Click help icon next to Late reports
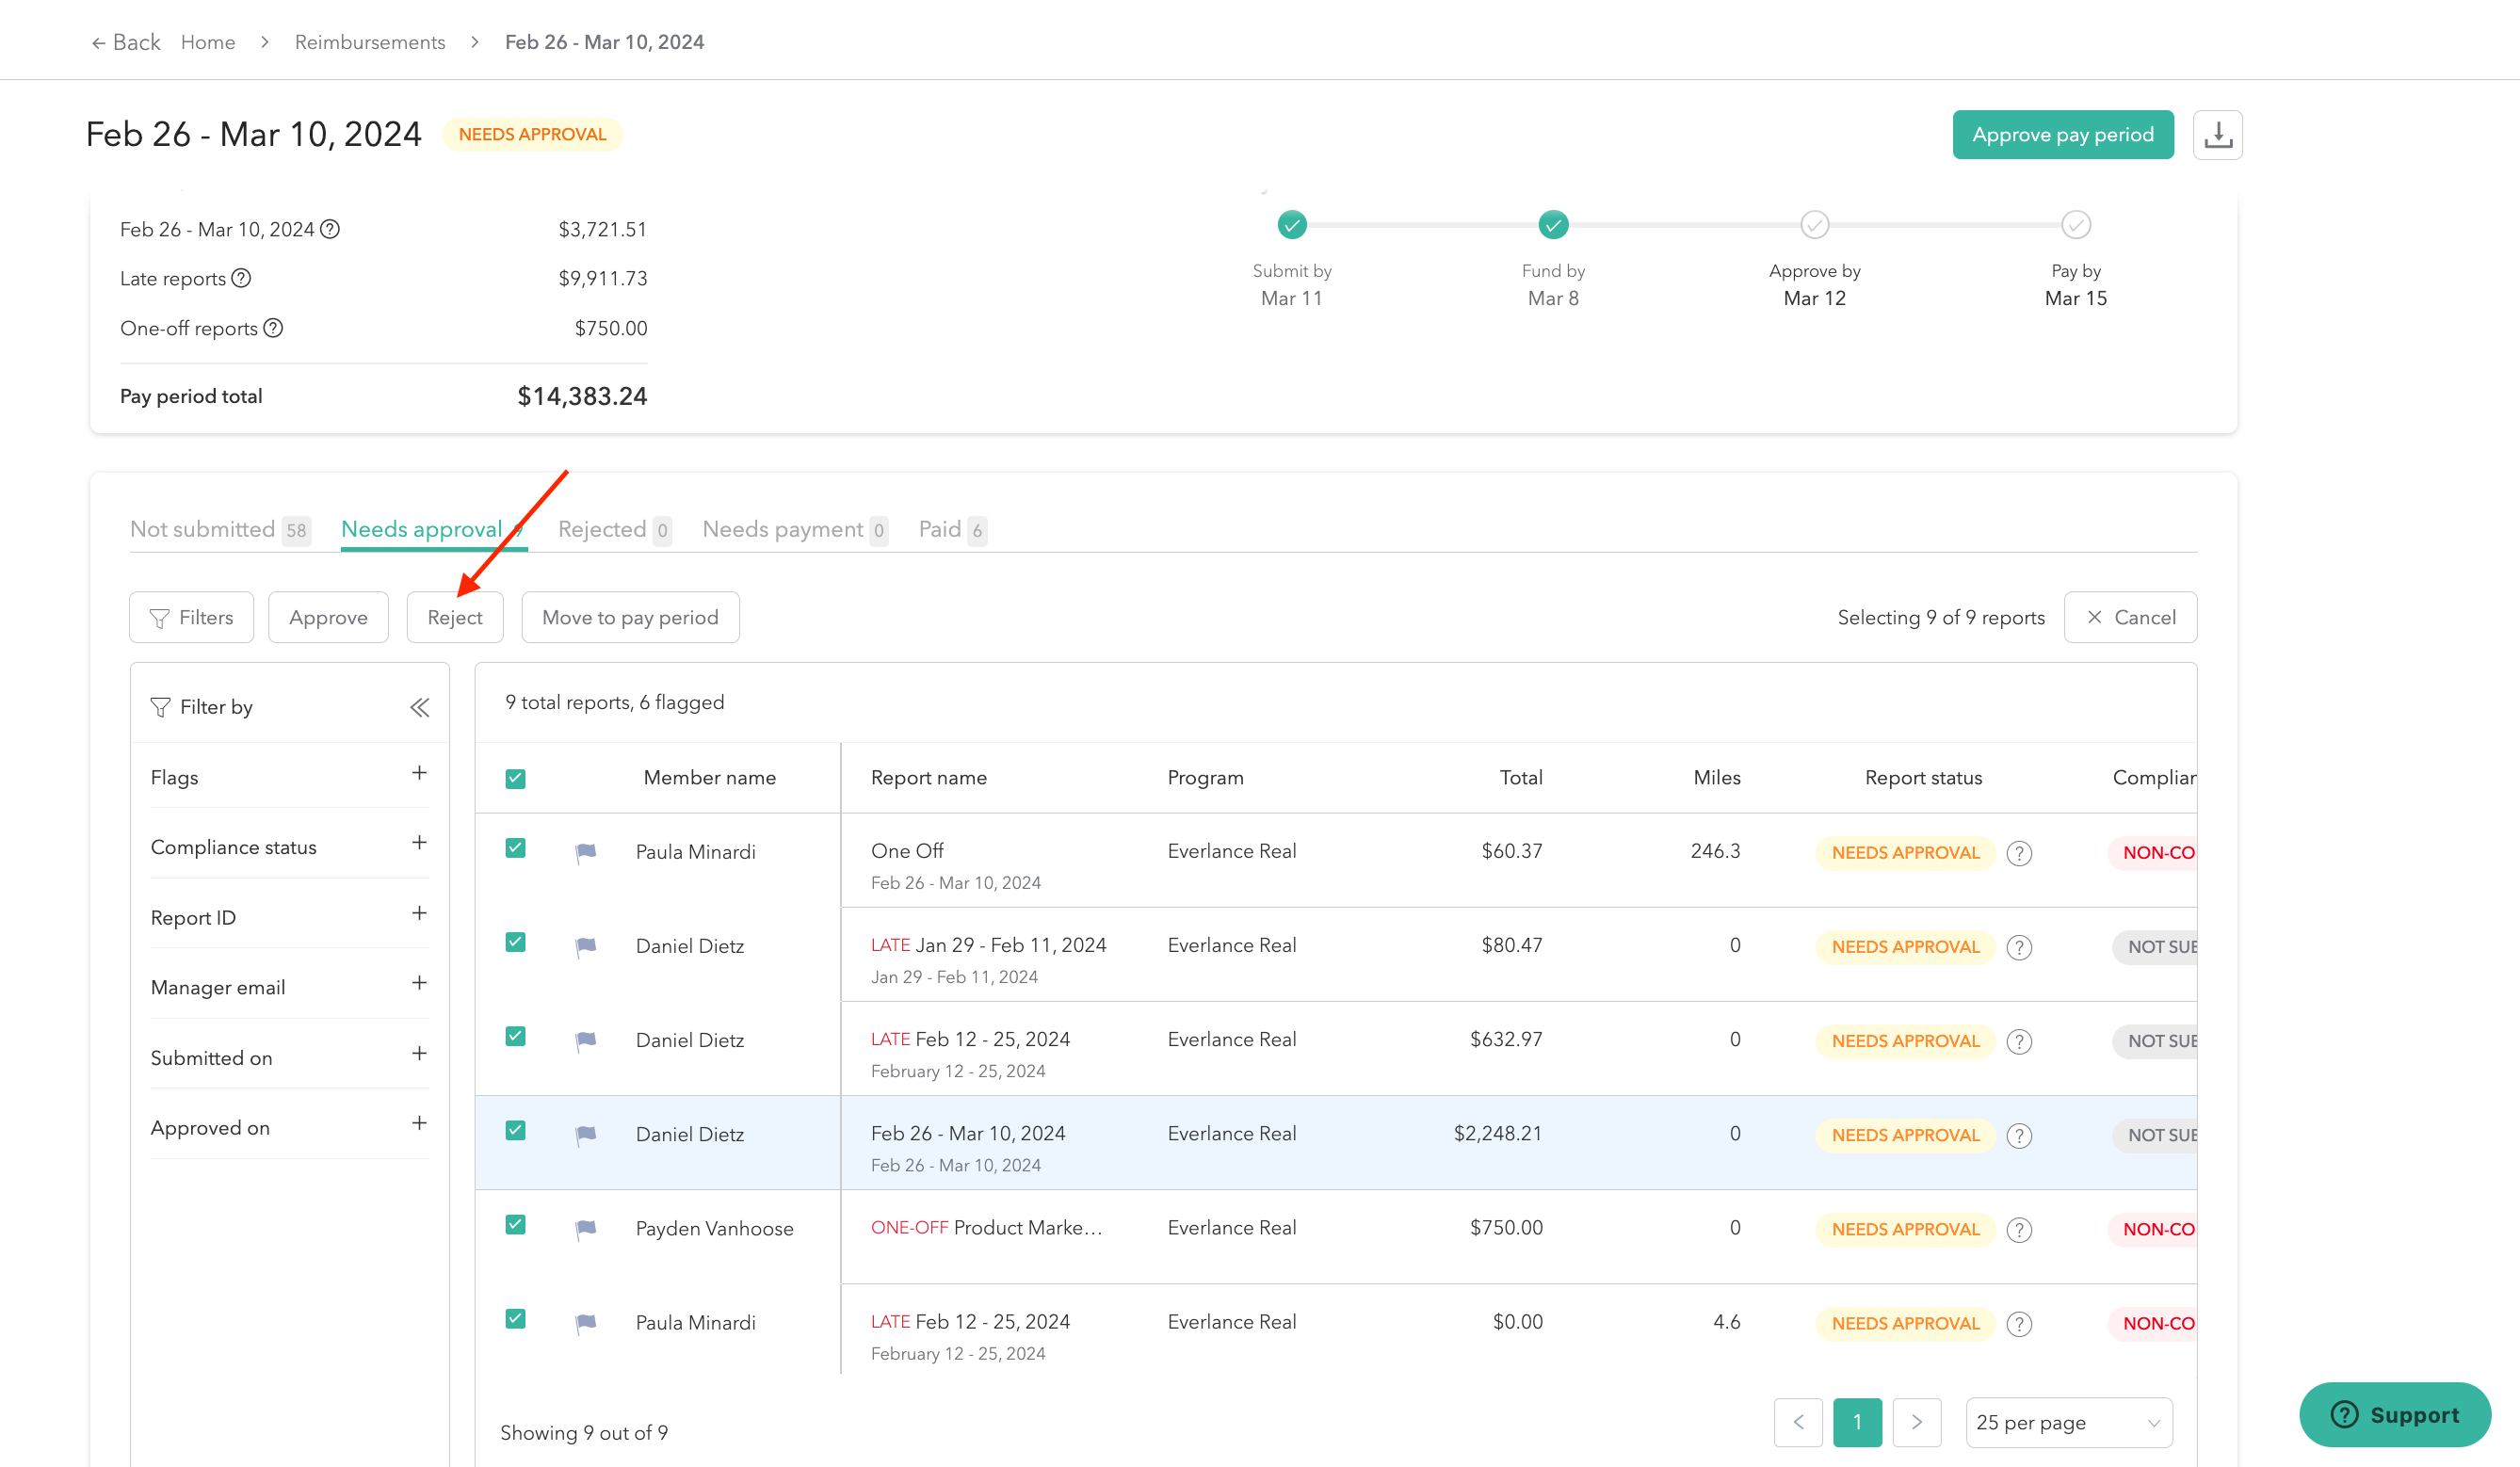 tap(241, 278)
